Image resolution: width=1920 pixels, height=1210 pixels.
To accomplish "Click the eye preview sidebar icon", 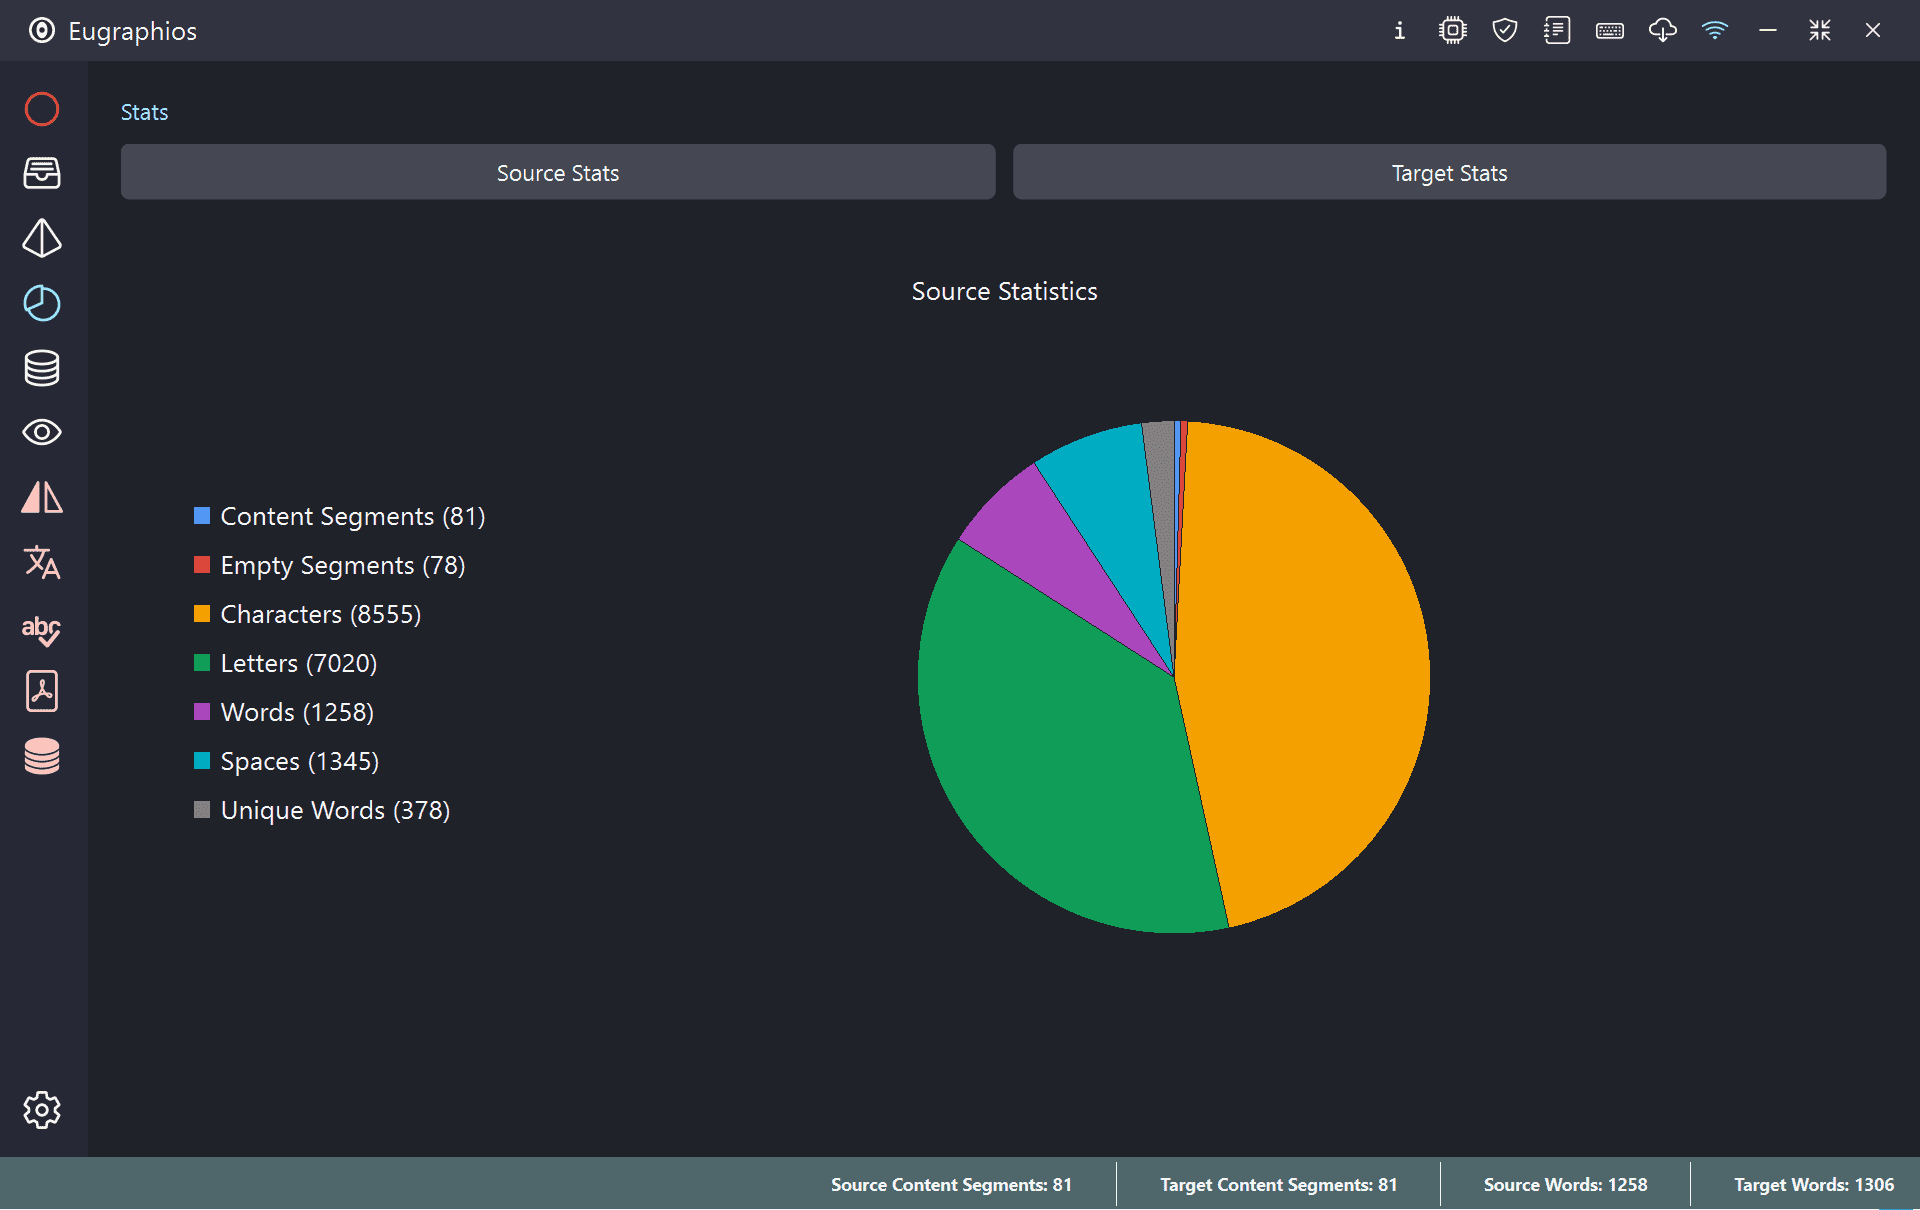I will click(x=42, y=433).
